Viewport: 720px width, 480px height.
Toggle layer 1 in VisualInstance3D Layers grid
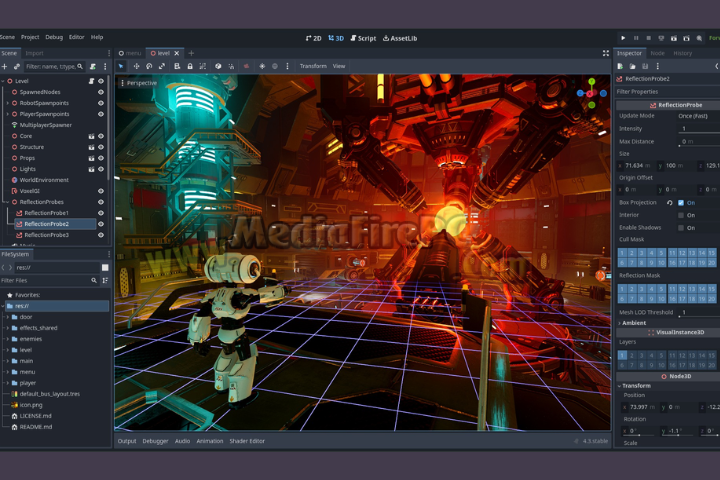tap(622, 355)
